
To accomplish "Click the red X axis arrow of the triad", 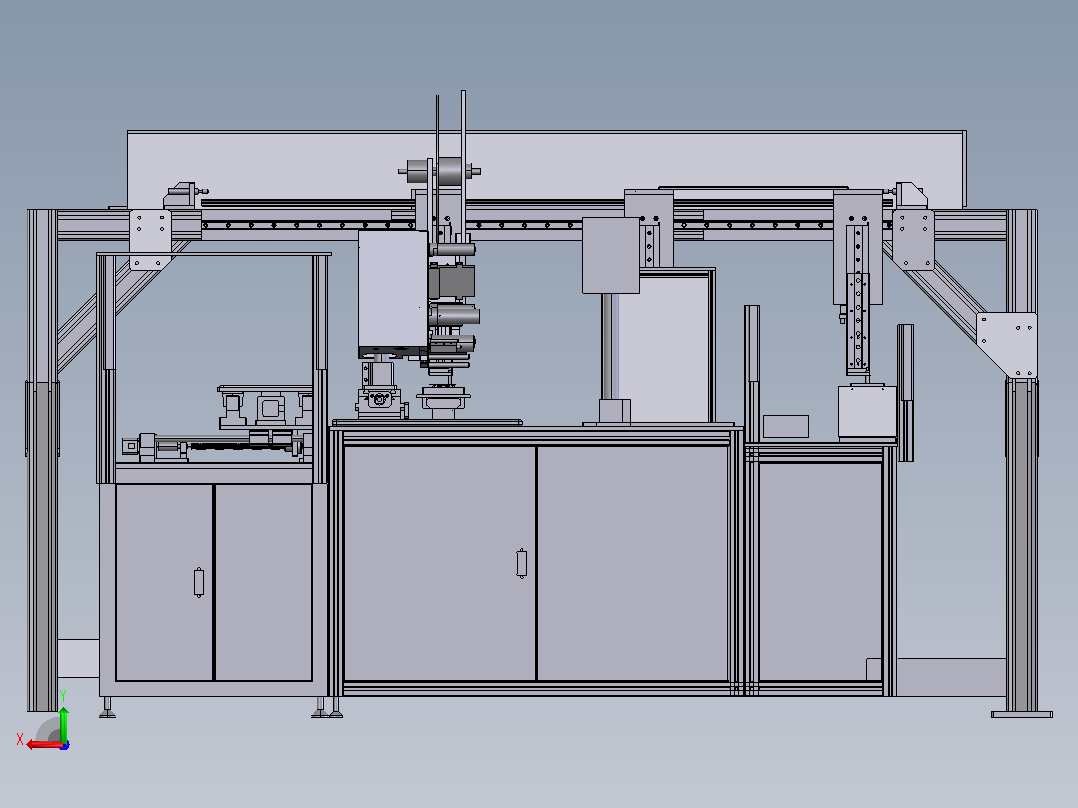I will pyautogui.click(x=44, y=745).
